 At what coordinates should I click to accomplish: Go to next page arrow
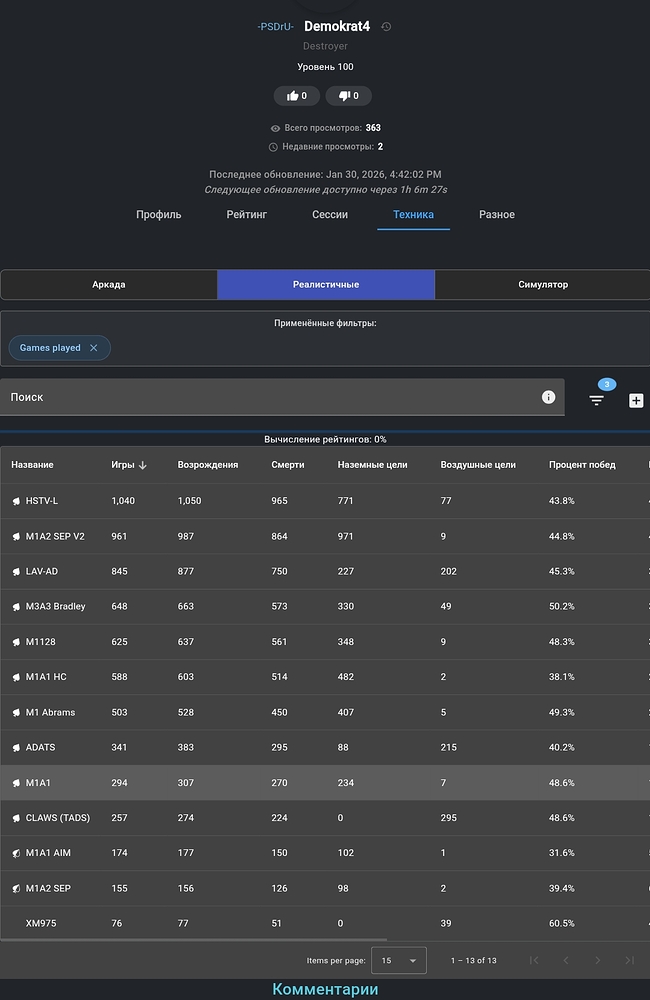pos(597,960)
